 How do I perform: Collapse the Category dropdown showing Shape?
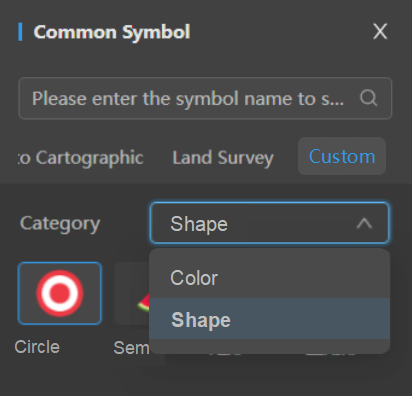[x=269, y=223]
